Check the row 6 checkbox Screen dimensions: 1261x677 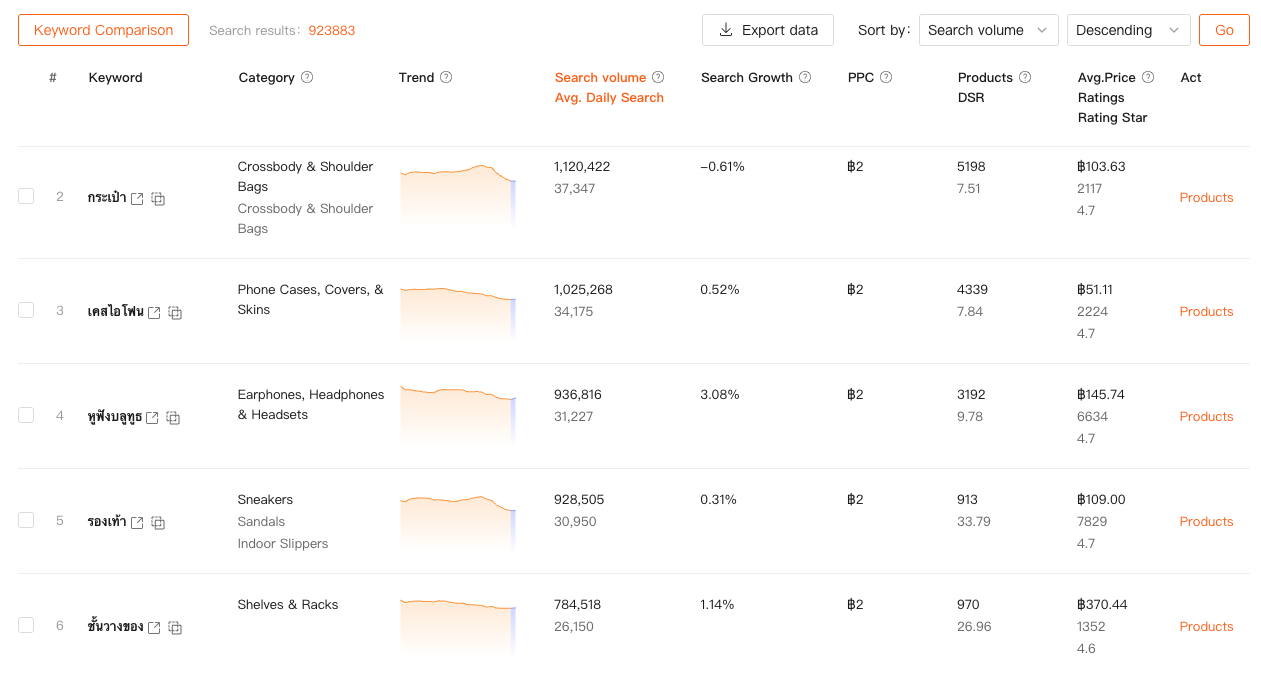[26, 625]
